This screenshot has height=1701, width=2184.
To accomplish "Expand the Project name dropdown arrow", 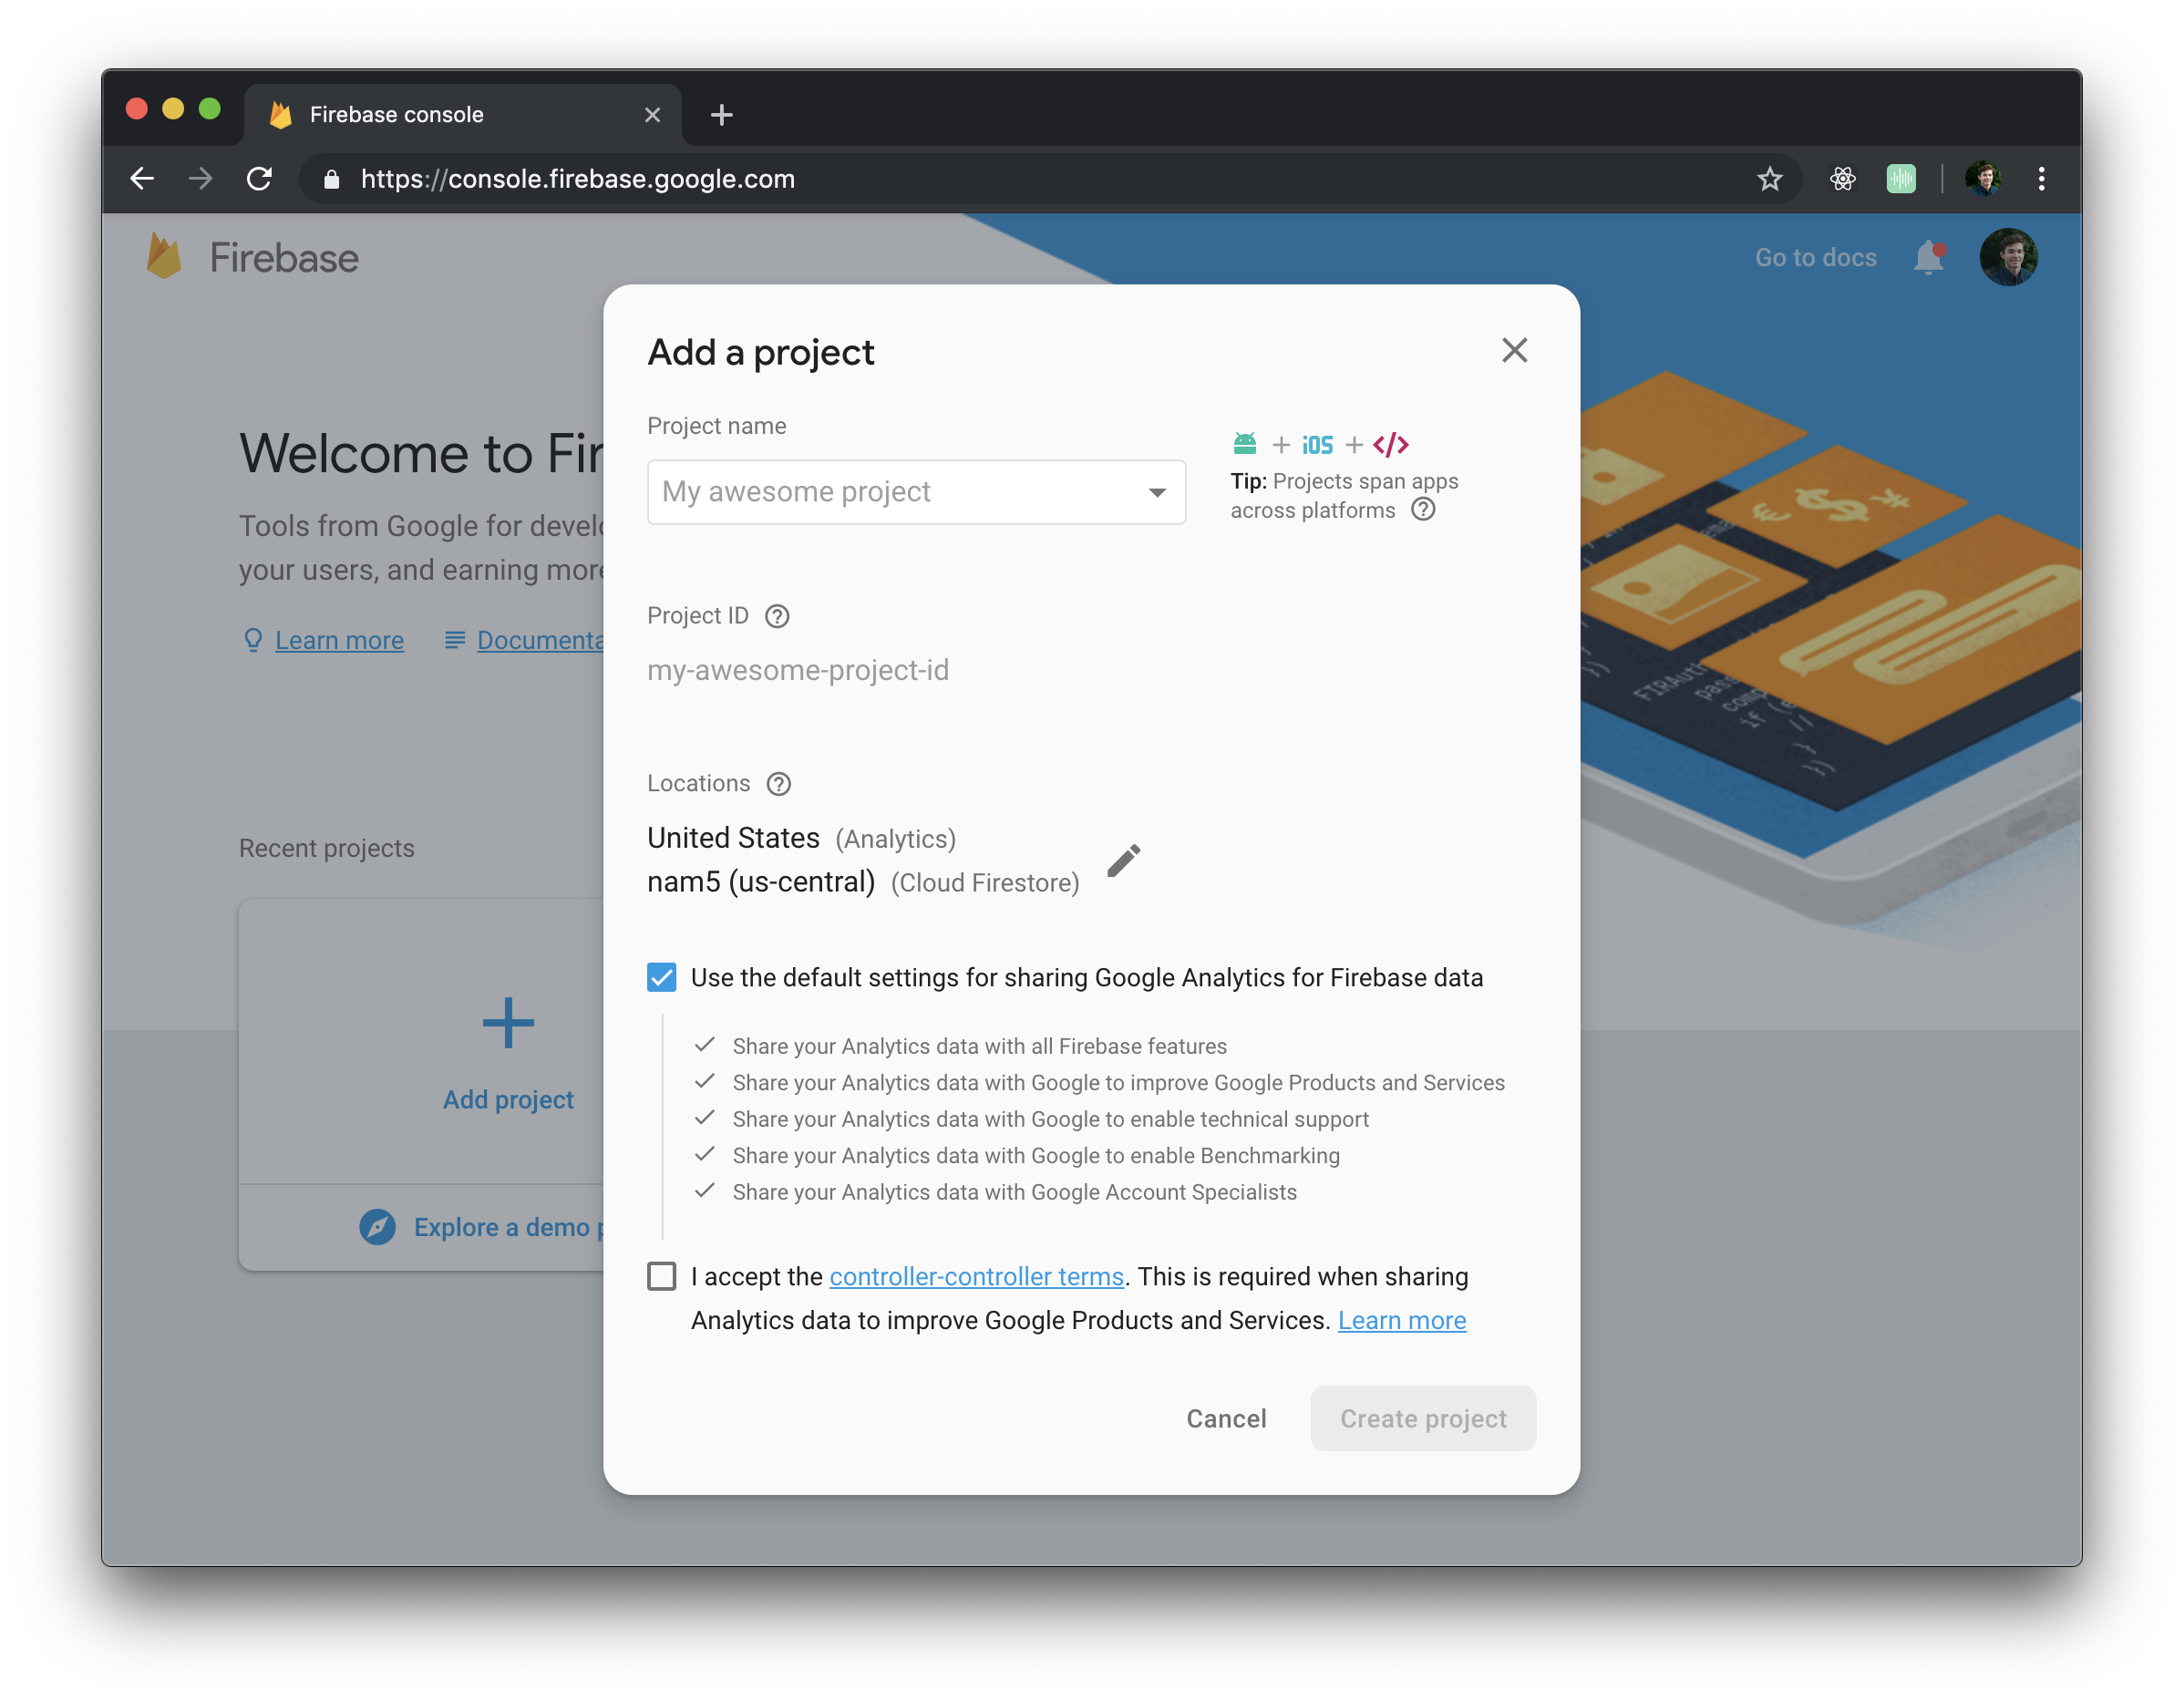I will pos(1157,492).
